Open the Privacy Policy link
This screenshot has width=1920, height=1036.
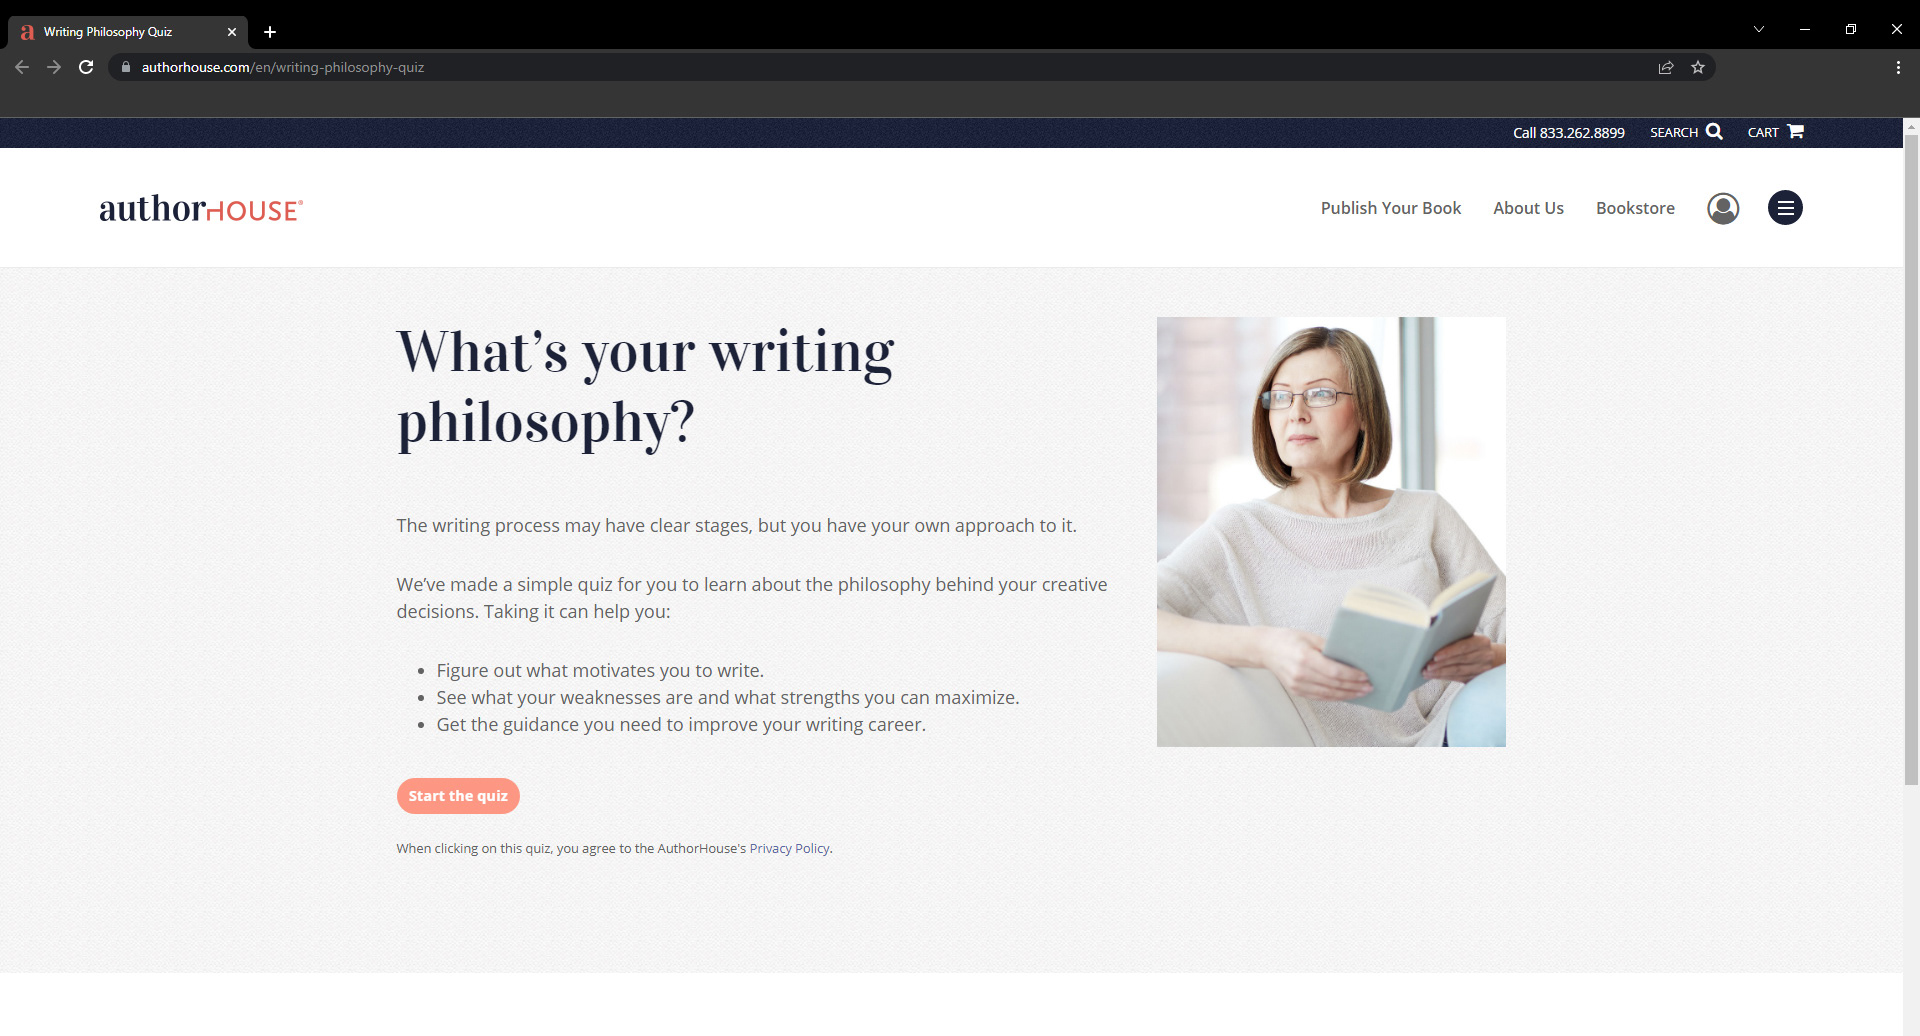pyautogui.click(x=789, y=848)
